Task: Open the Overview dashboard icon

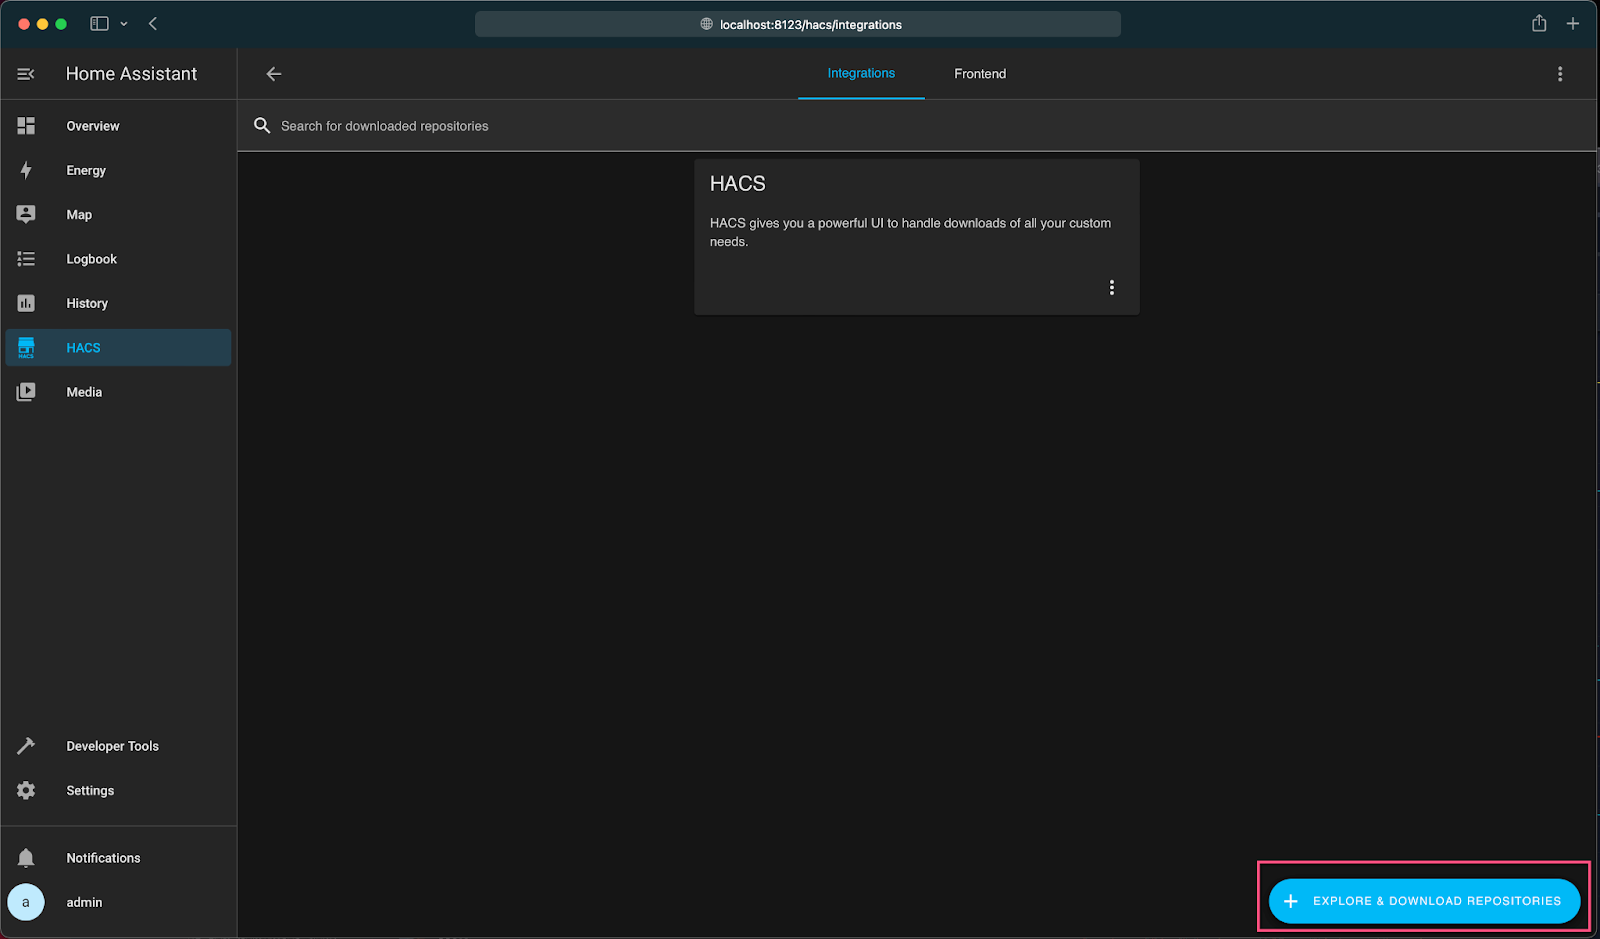Action: pos(26,126)
